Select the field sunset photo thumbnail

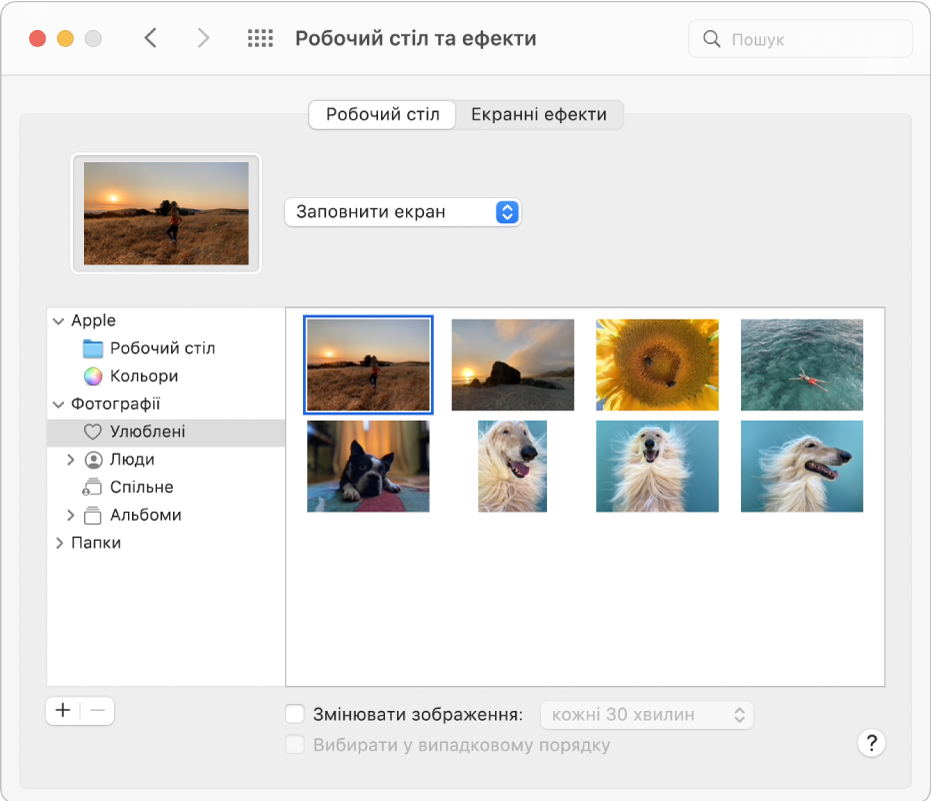tap(368, 365)
